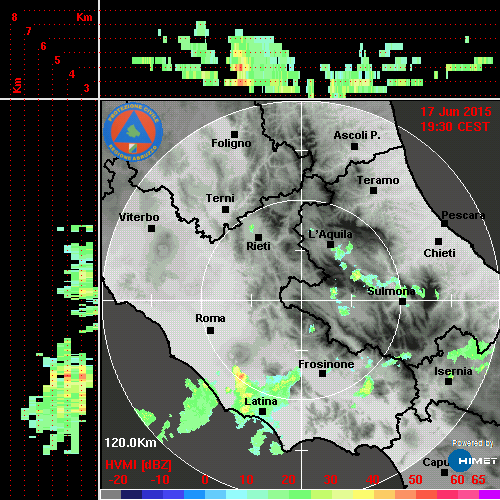The image size is (500, 500).
Task: Pick the dark navy swatch in the dBZ bar
Action: pos(132,495)
